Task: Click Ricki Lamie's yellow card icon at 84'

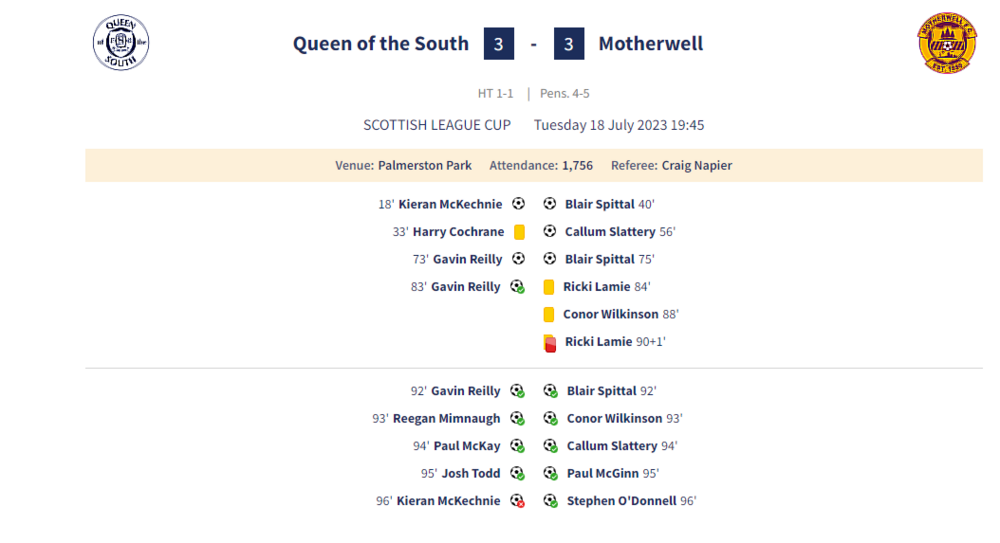Action: 548,287
